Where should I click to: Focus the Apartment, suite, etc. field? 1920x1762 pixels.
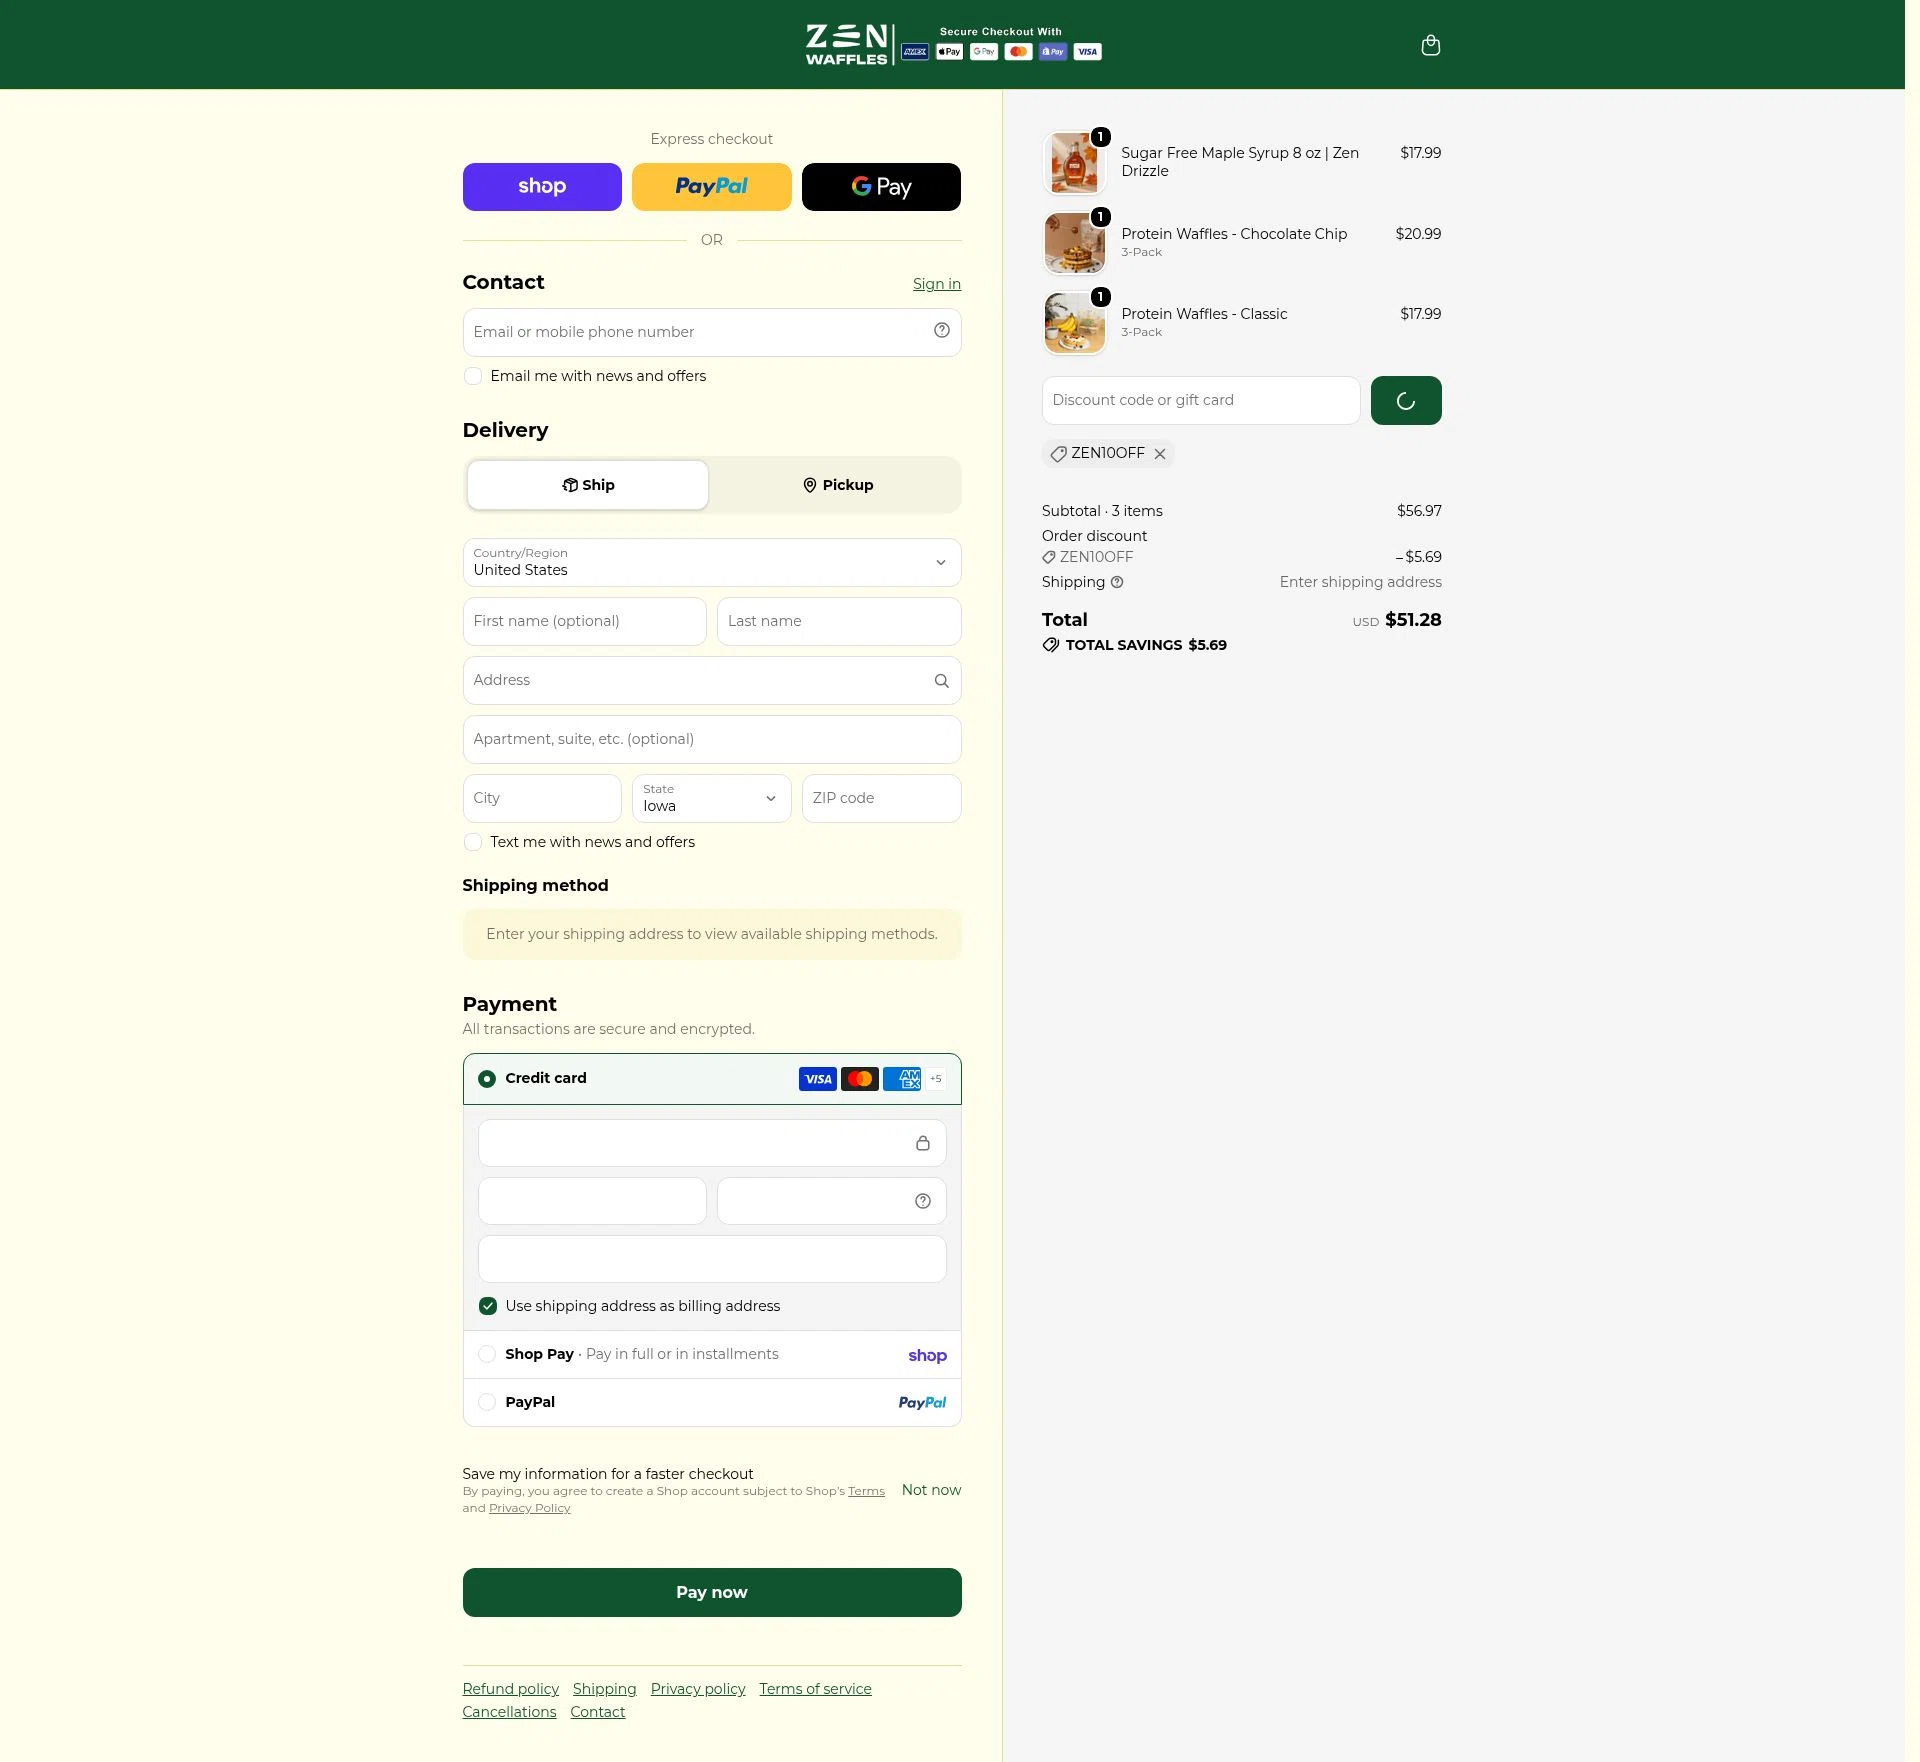pyautogui.click(x=712, y=739)
